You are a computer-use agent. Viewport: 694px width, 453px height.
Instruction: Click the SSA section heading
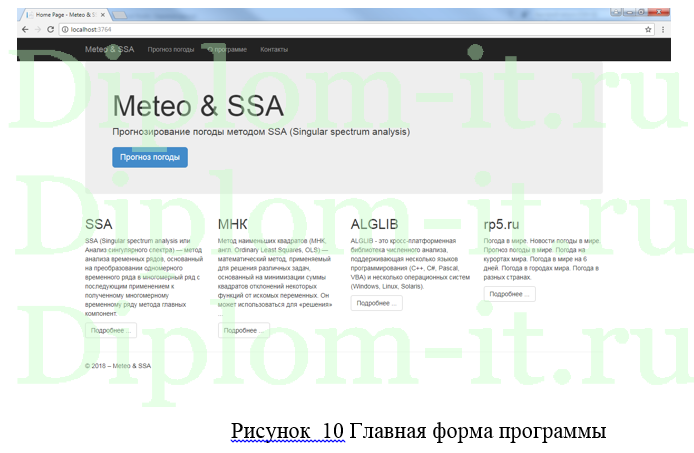[x=99, y=224]
